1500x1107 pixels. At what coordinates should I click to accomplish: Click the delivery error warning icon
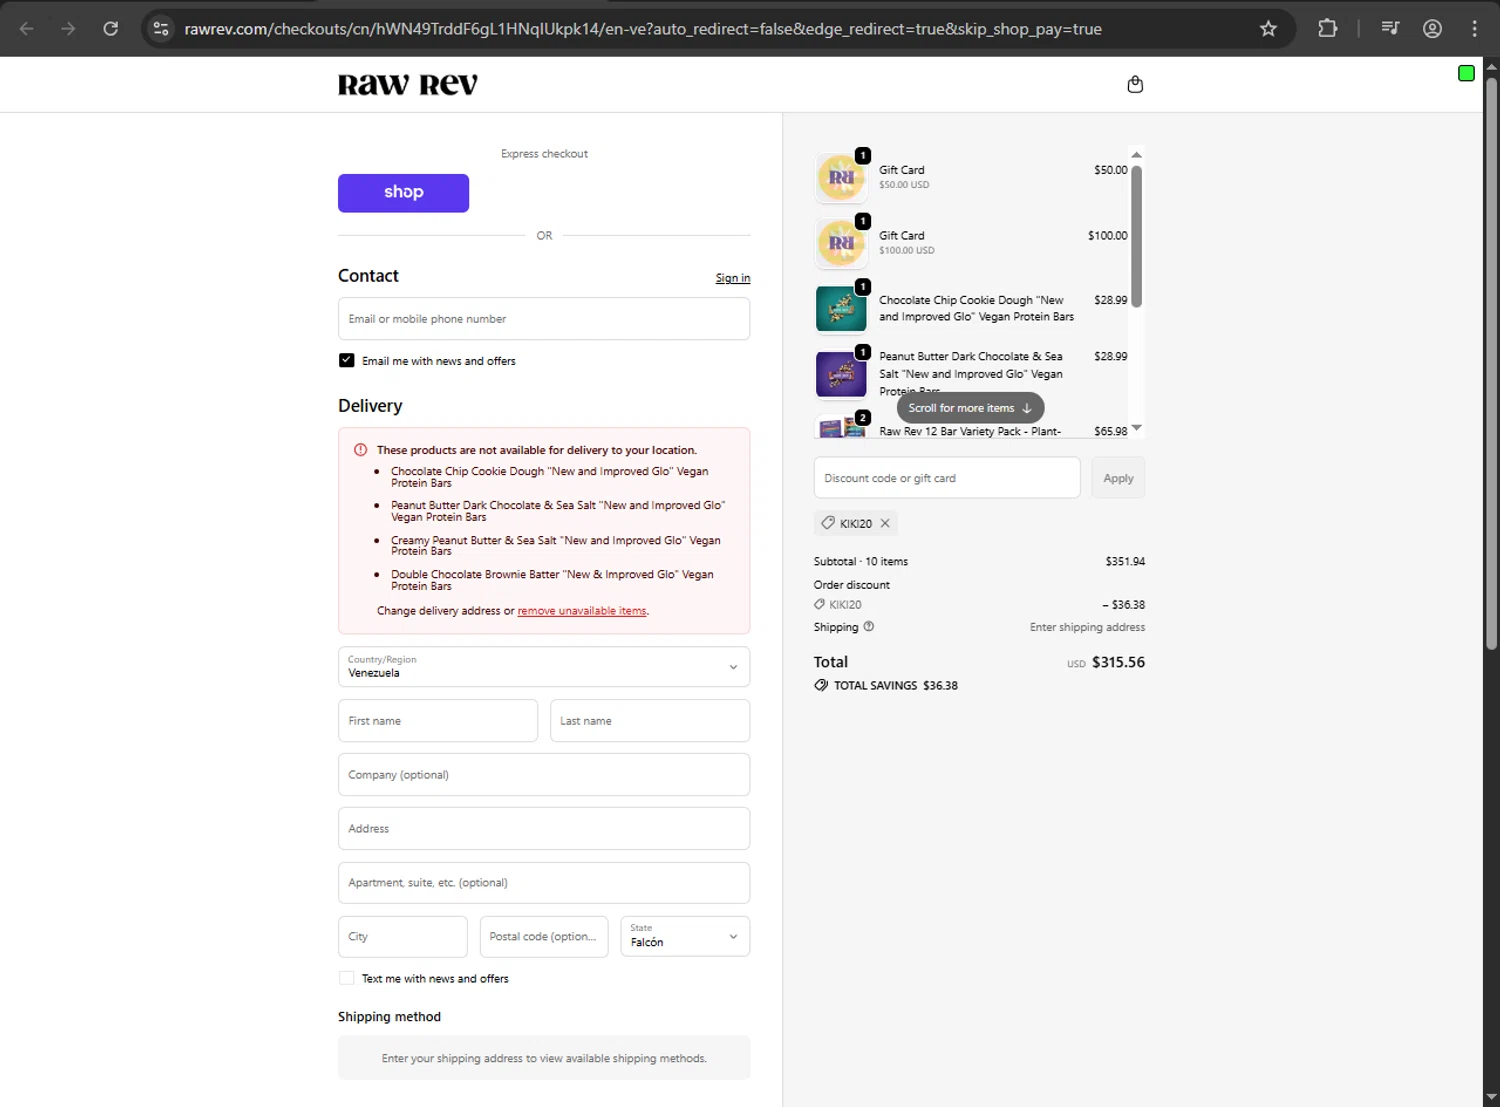coord(360,450)
